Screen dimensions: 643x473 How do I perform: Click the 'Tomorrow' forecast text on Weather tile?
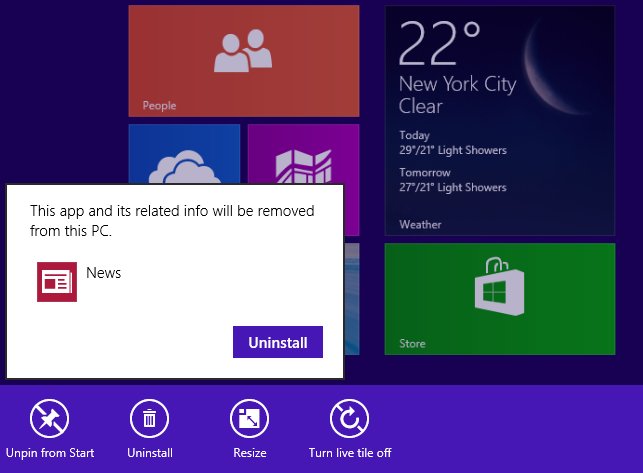425,172
